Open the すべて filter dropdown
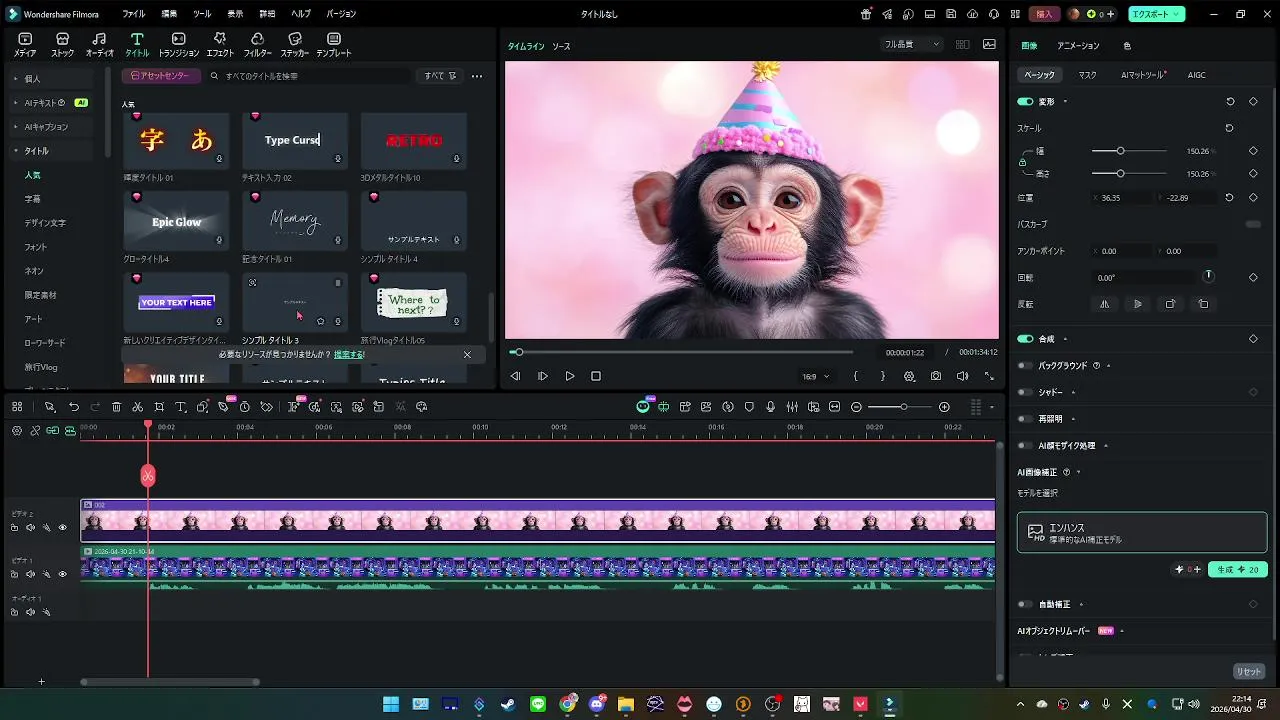The width and height of the screenshot is (1280, 720). click(440, 76)
